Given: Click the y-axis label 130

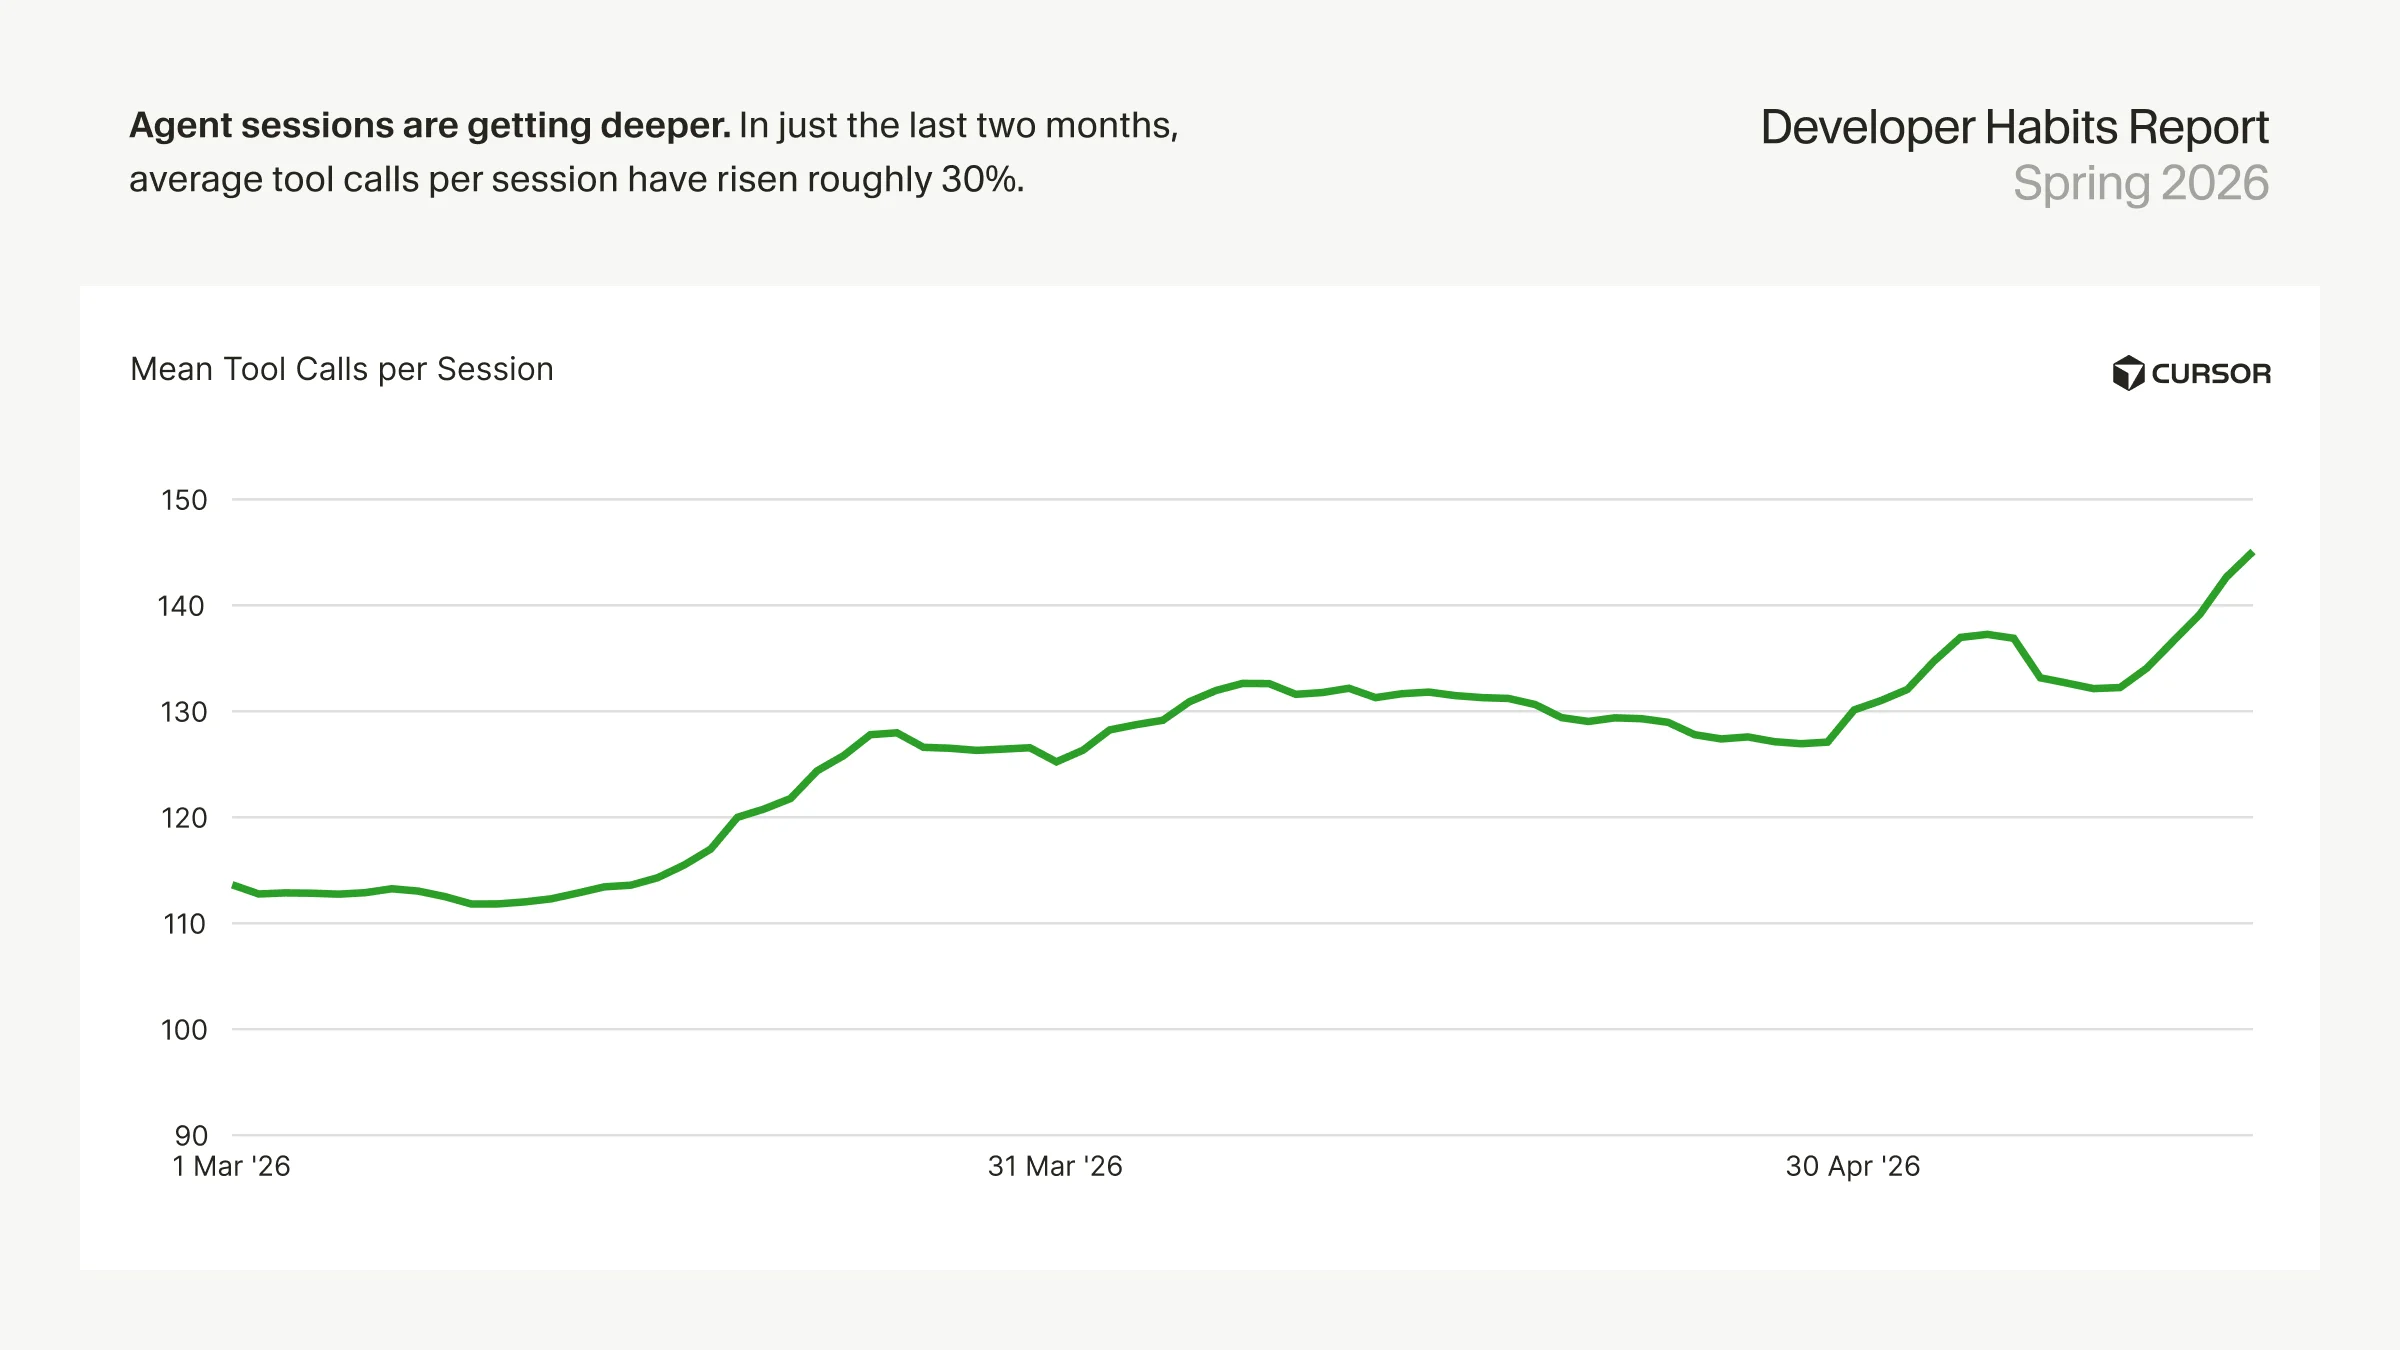Looking at the screenshot, I should point(184,712).
